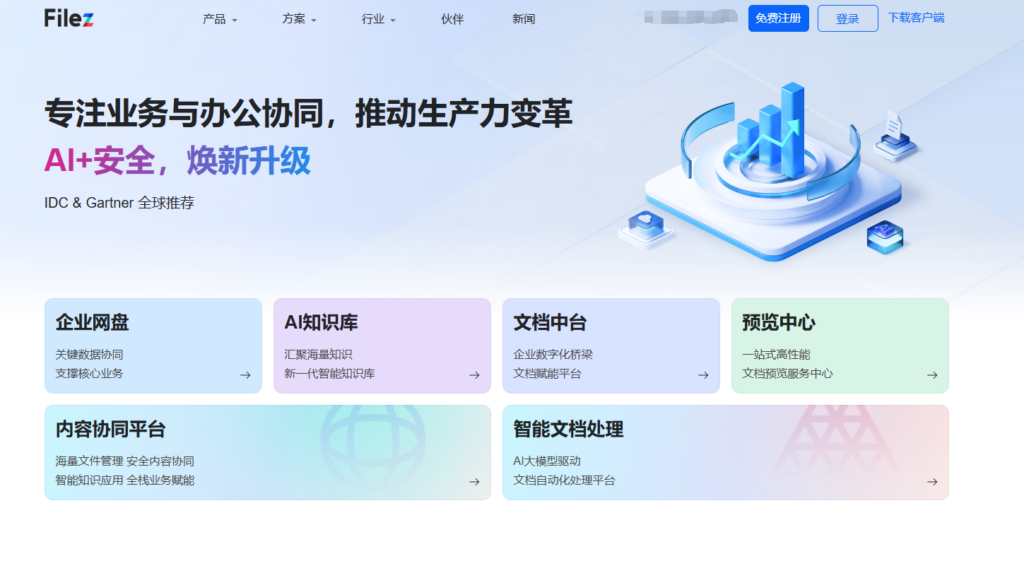Open the 新闻 menu item
The image size is (1024, 573).
[524, 20]
